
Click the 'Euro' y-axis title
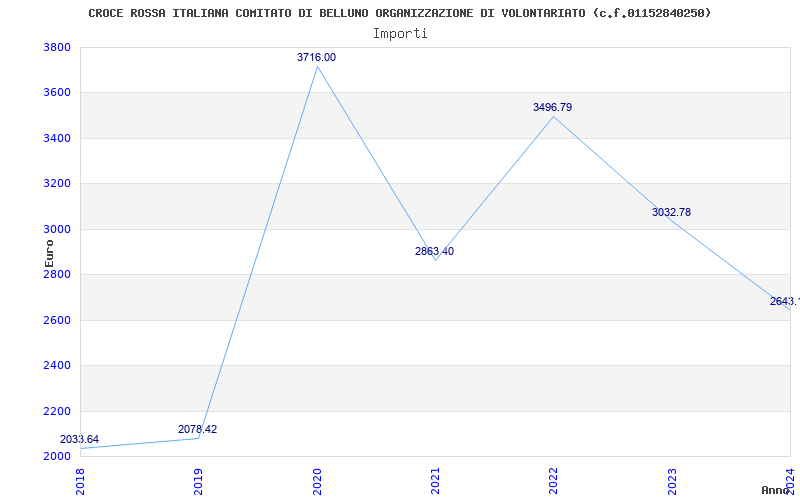tap(49, 253)
